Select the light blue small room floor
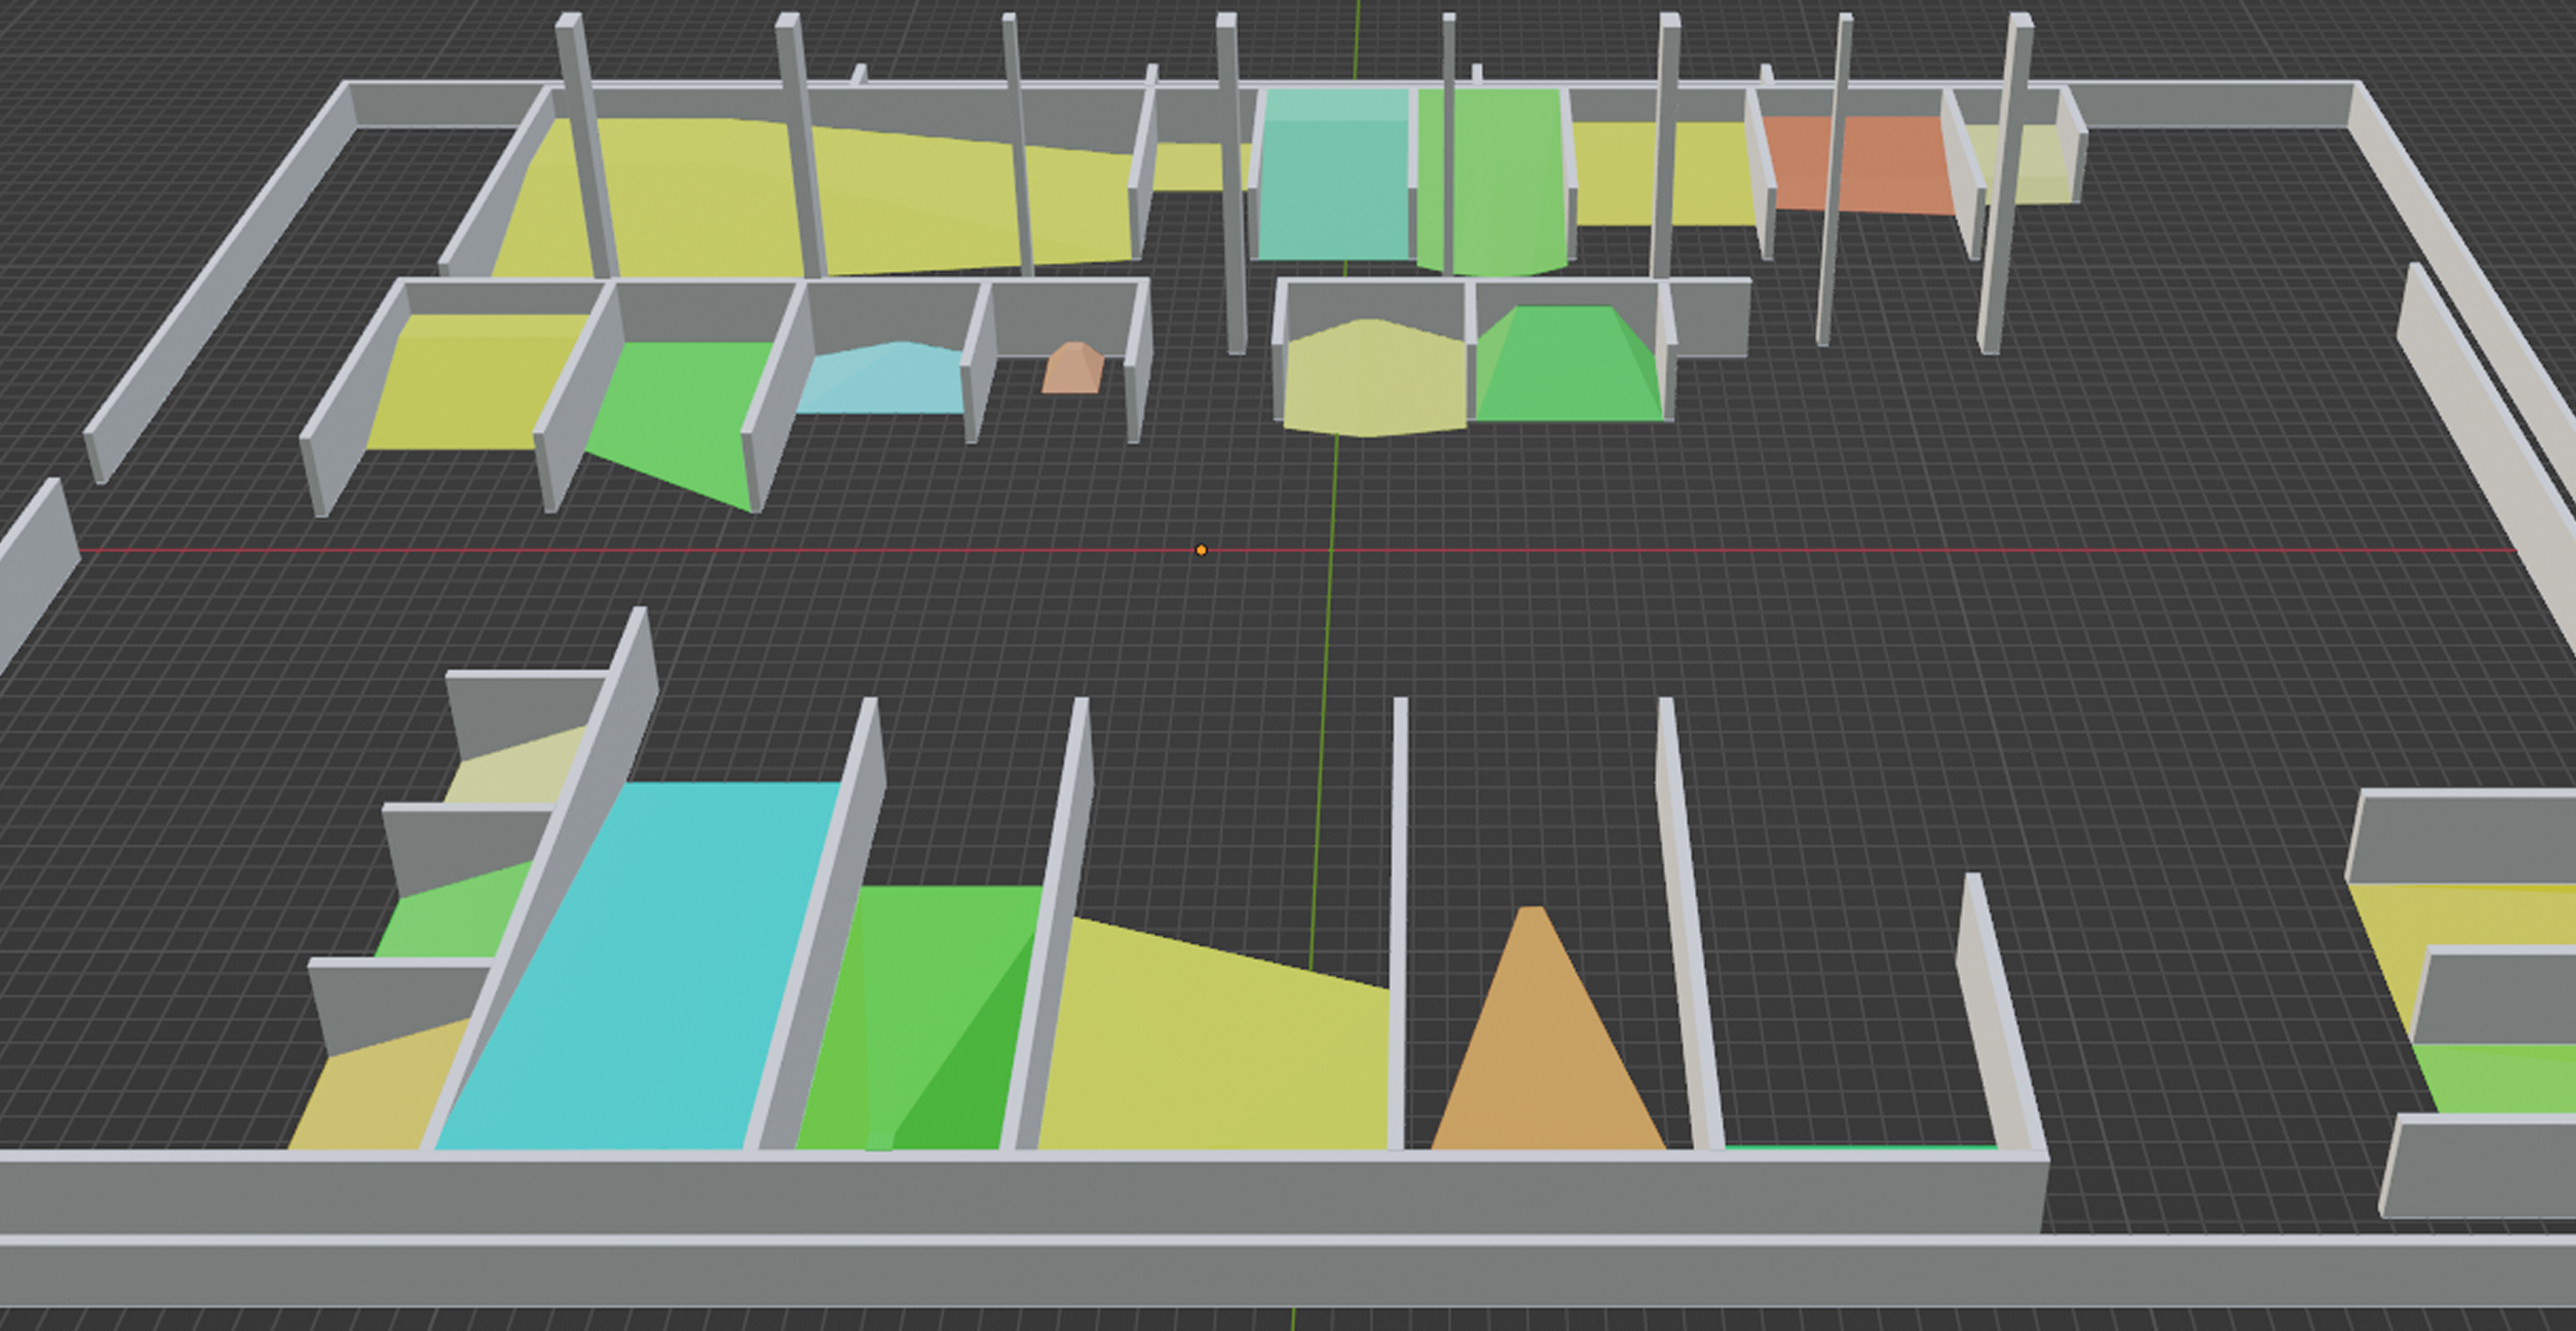This screenshot has height=1331, width=2576. point(885,382)
